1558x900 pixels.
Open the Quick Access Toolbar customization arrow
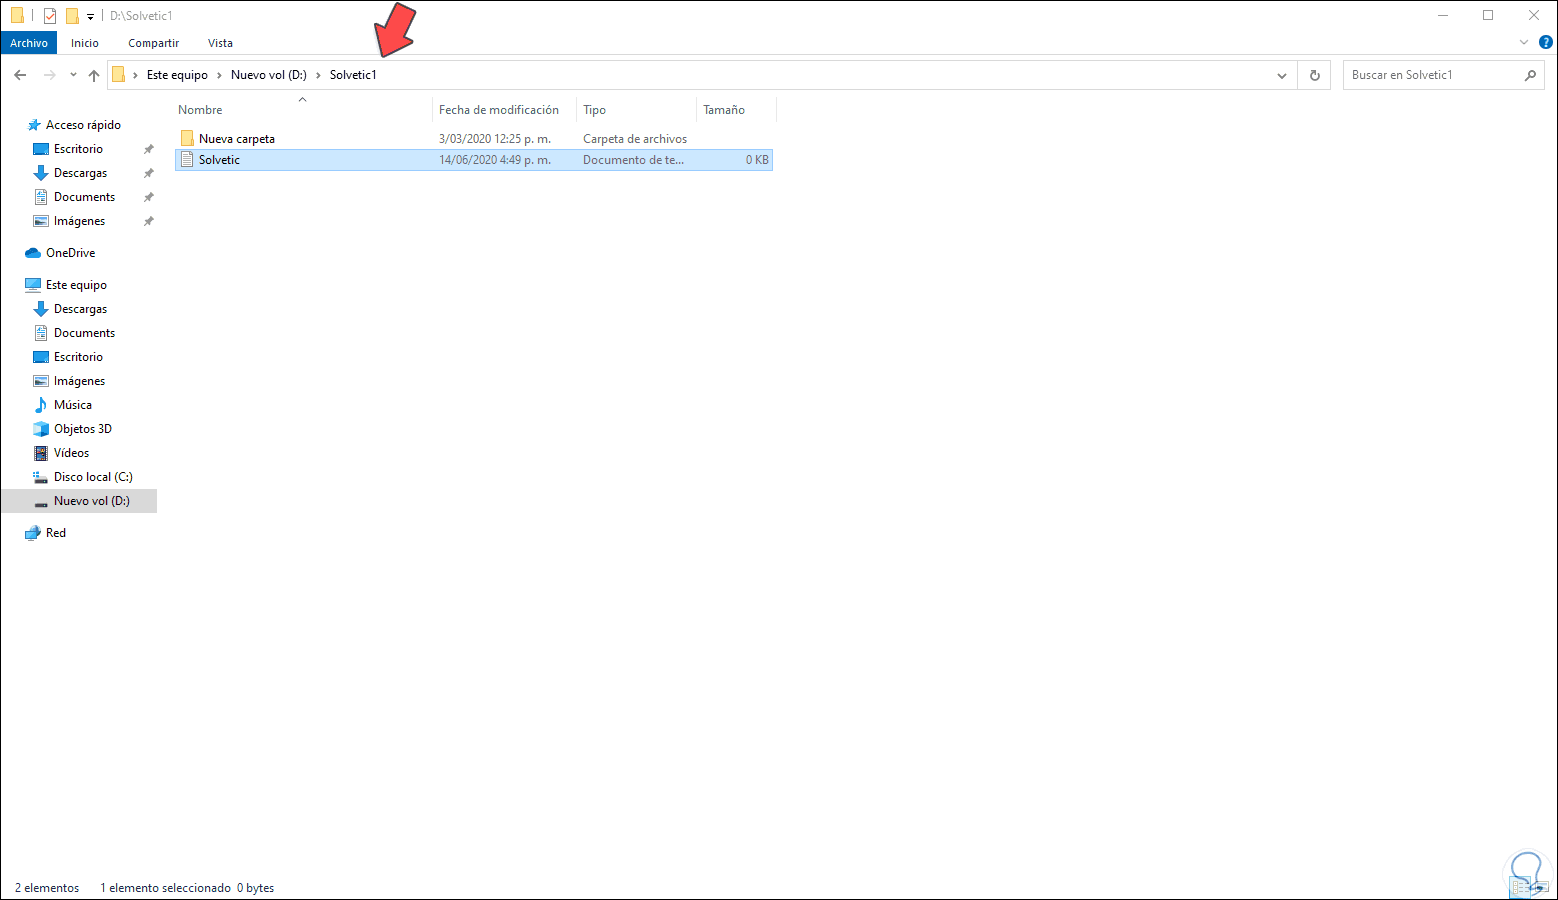click(x=89, y=15)
